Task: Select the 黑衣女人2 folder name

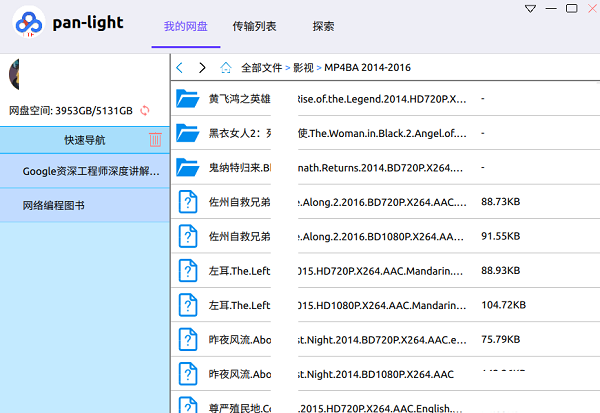Action: point(240,133)
